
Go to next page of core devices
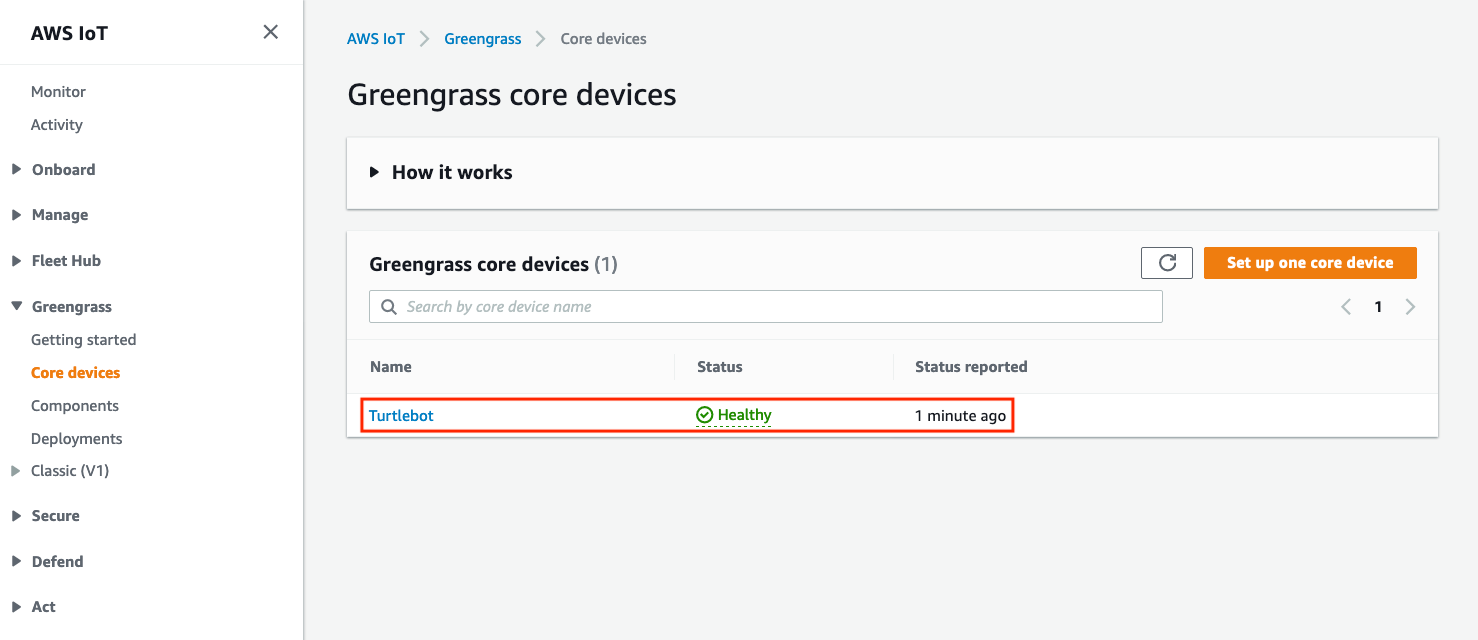[1410, 307]
